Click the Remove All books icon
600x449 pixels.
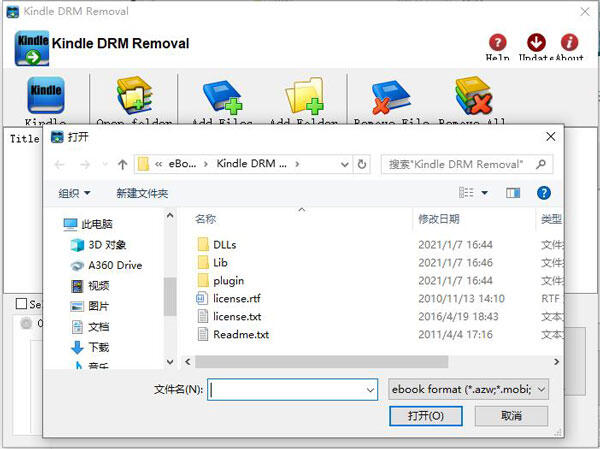tap(473, 95)
